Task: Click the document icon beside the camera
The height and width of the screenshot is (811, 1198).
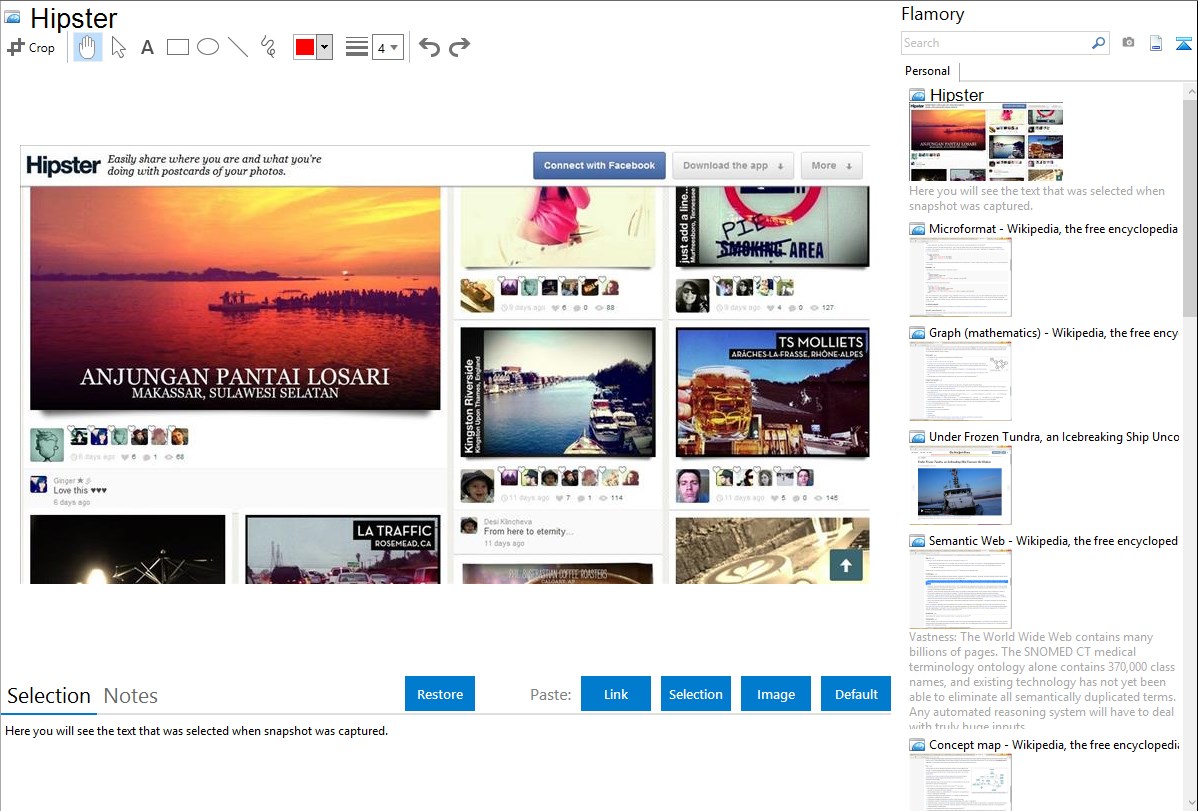Action: tap(1156, 43)
